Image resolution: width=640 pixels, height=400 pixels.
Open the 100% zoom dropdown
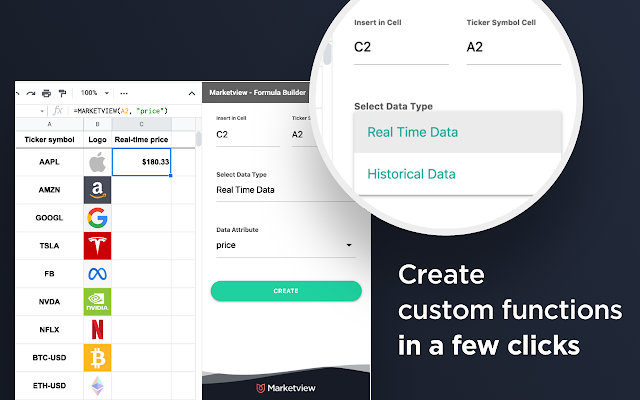pos(94,92)
